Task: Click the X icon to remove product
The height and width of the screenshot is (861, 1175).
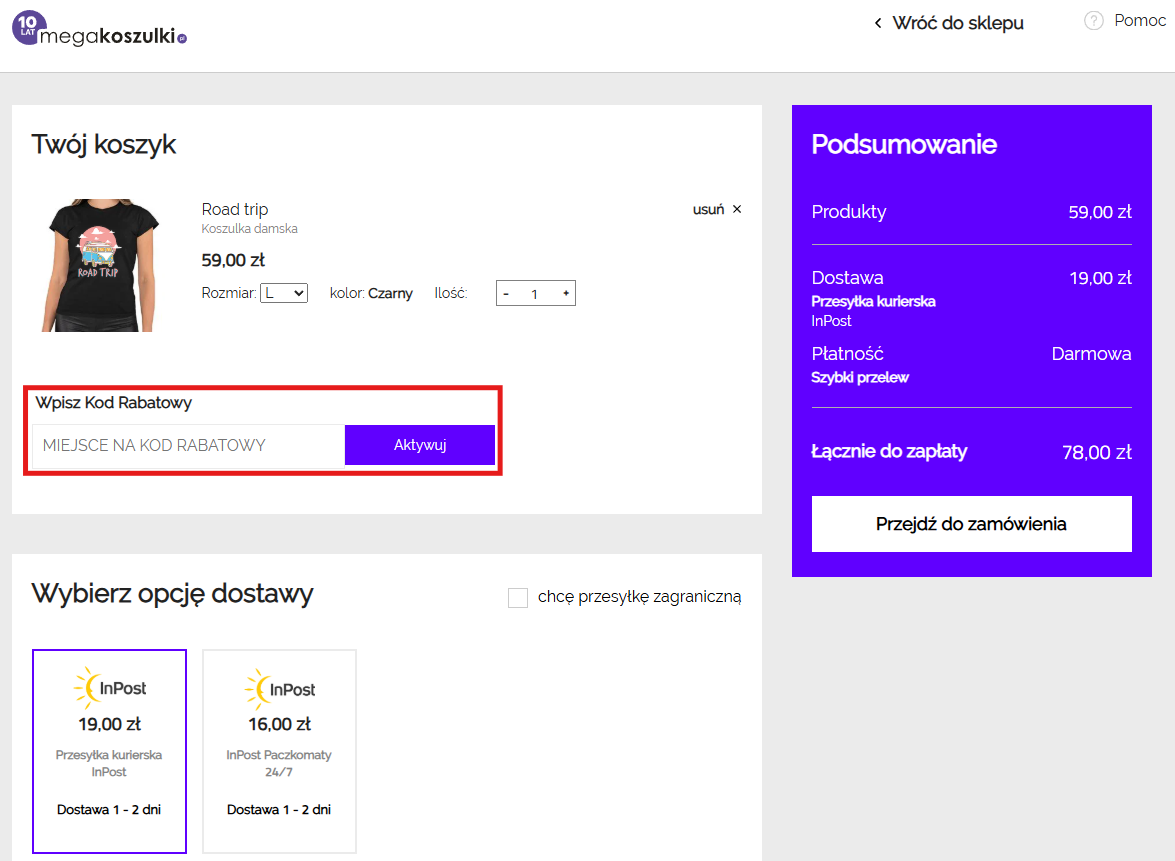Action: pyautogui.click(x=737, y=210)
